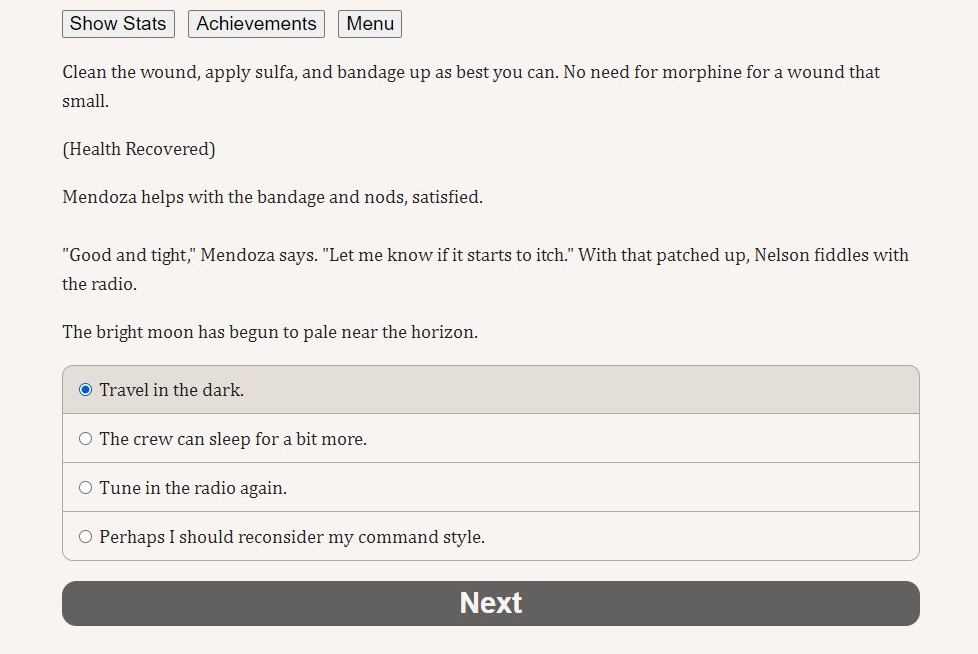The height and width of the screenshot is (654, 978).
Task: Select the 'Travel in the dark' radio button
Action: [85, 390]
